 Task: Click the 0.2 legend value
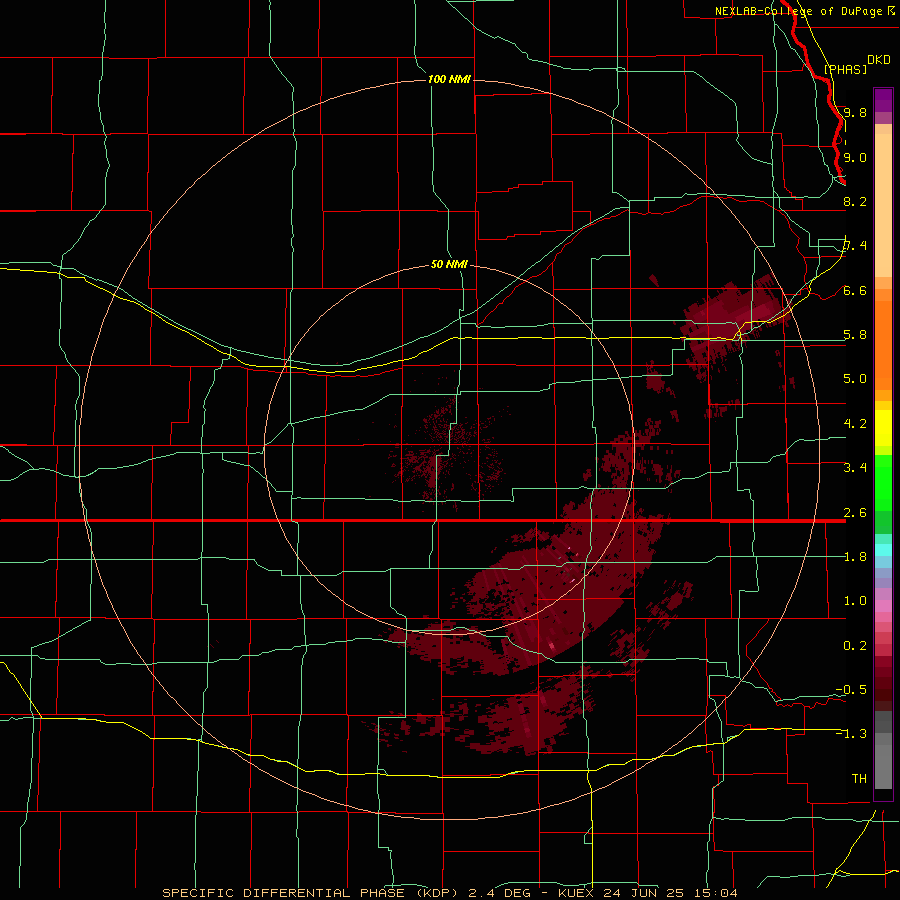855,646
